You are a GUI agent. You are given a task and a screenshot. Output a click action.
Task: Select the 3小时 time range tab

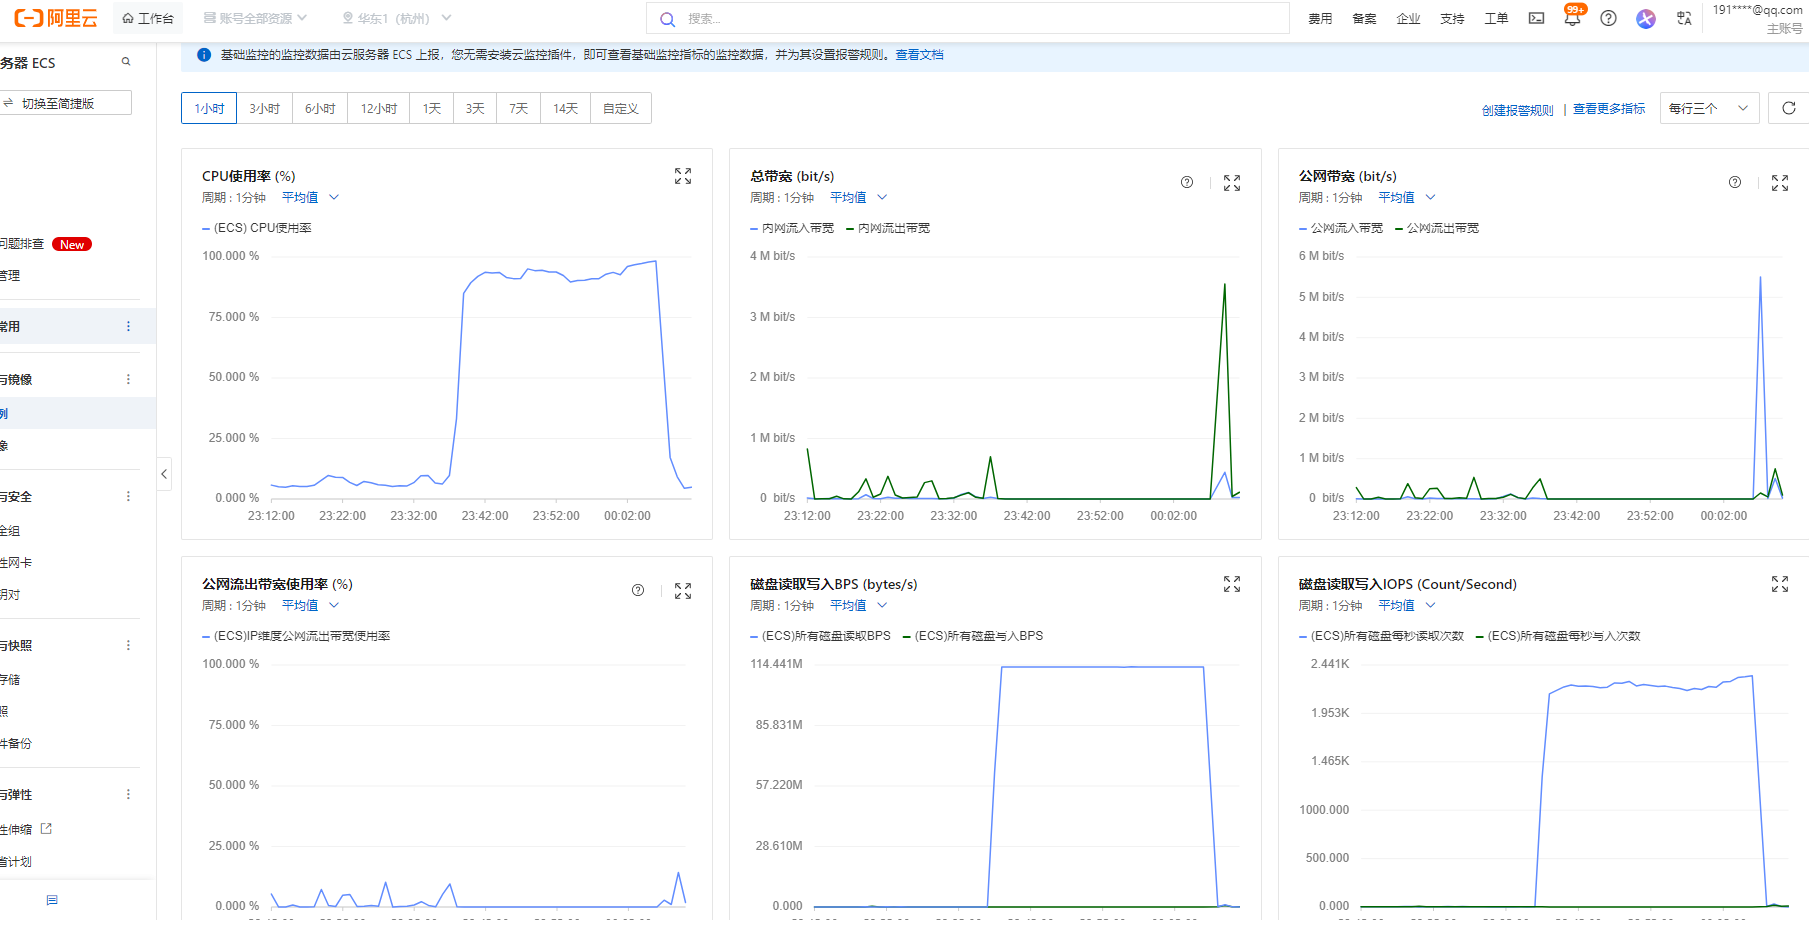(x=265, y=108)
